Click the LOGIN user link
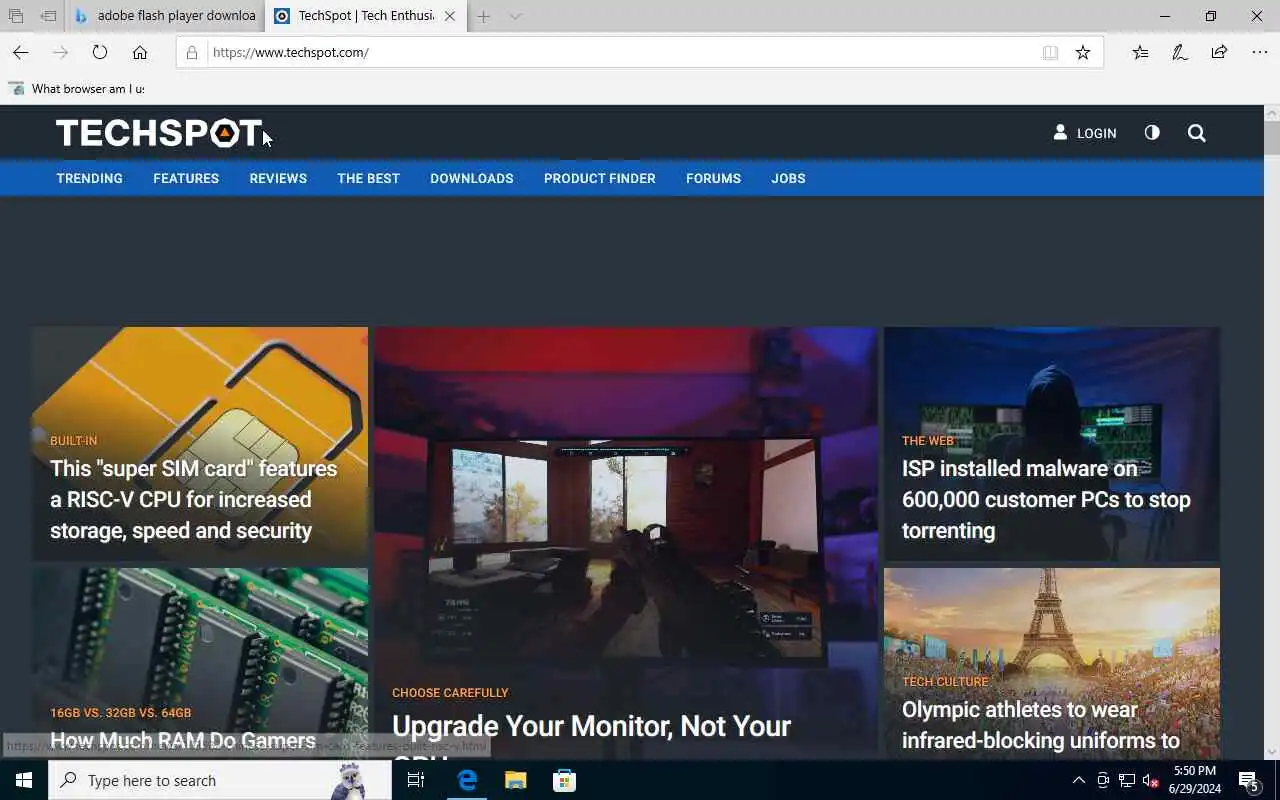Image resolution: width=1280 pixels, height=800 pixels. click(1085, 133)
